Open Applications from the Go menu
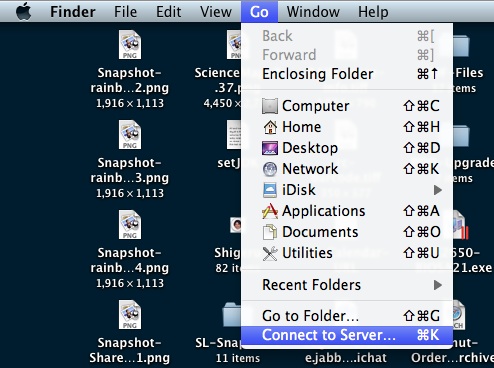The image size is (494, 368). (x=347, y=211)
